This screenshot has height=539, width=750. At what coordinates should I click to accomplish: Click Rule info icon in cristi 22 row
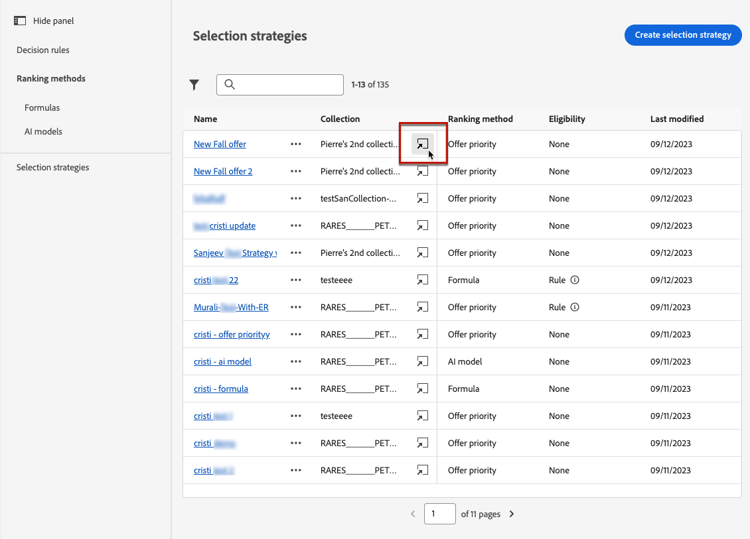point(575,280)
